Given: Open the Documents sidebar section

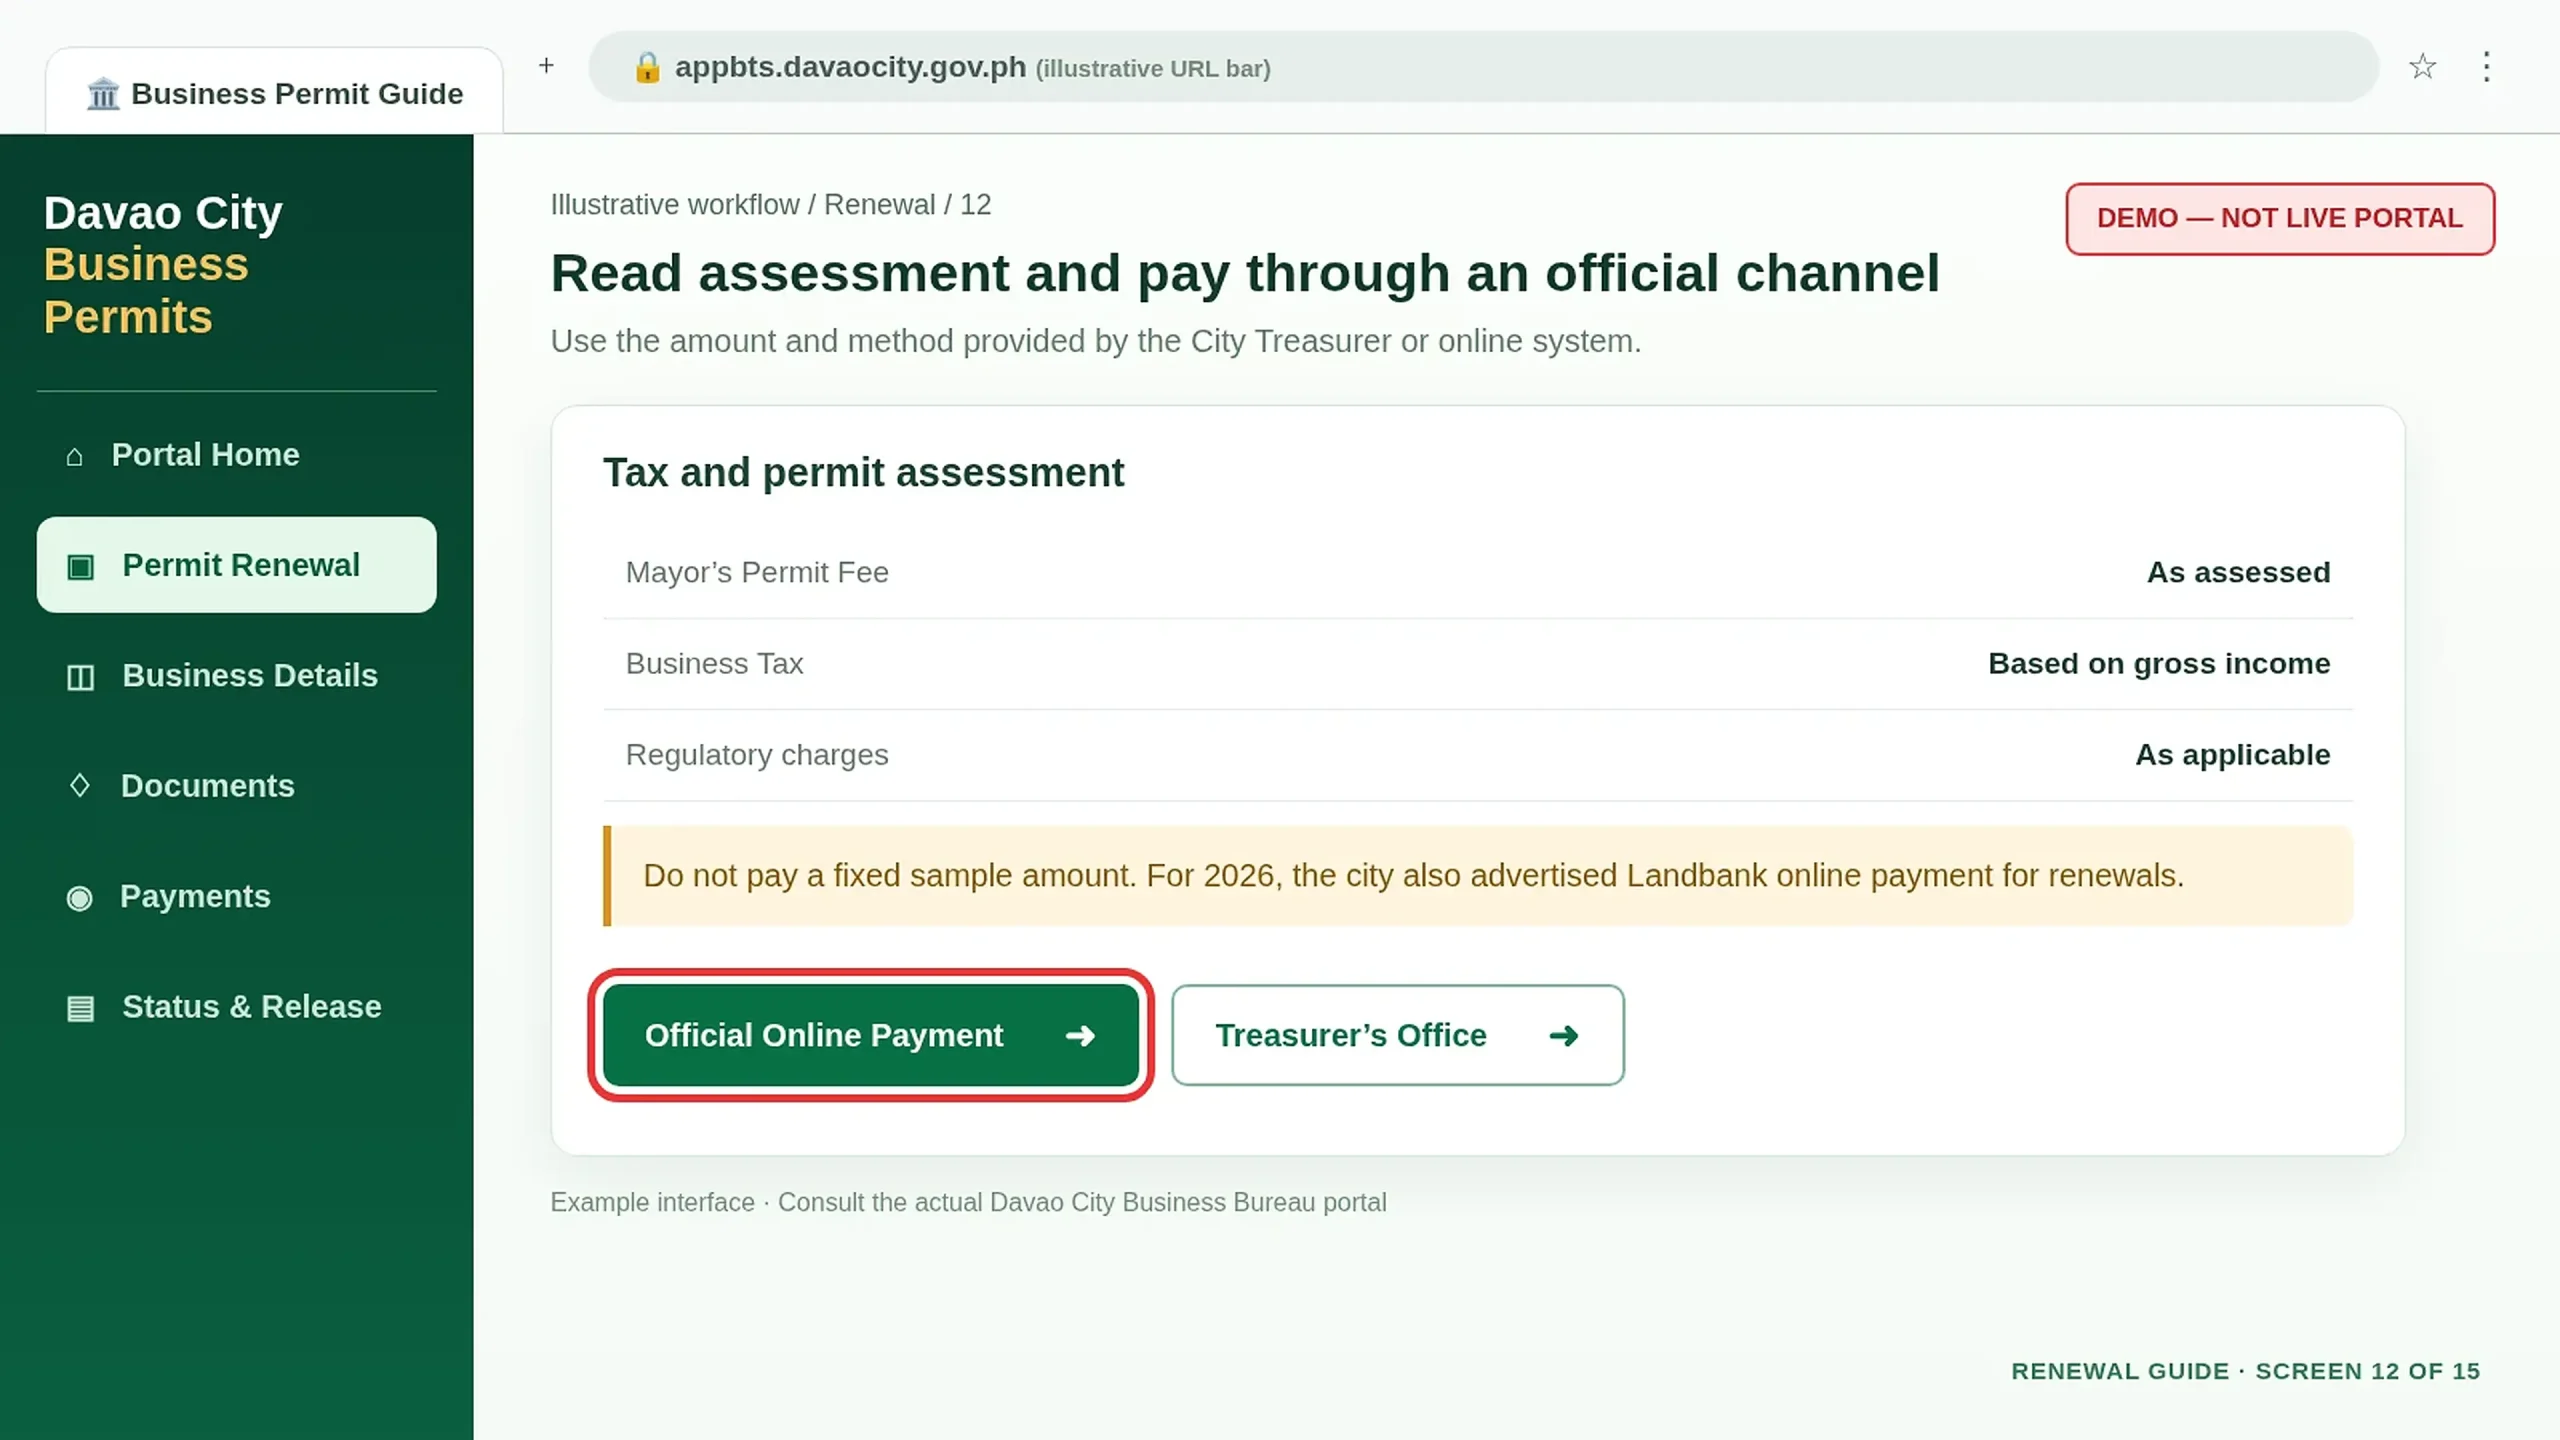Looking at the screenshot, I should 236,786.
